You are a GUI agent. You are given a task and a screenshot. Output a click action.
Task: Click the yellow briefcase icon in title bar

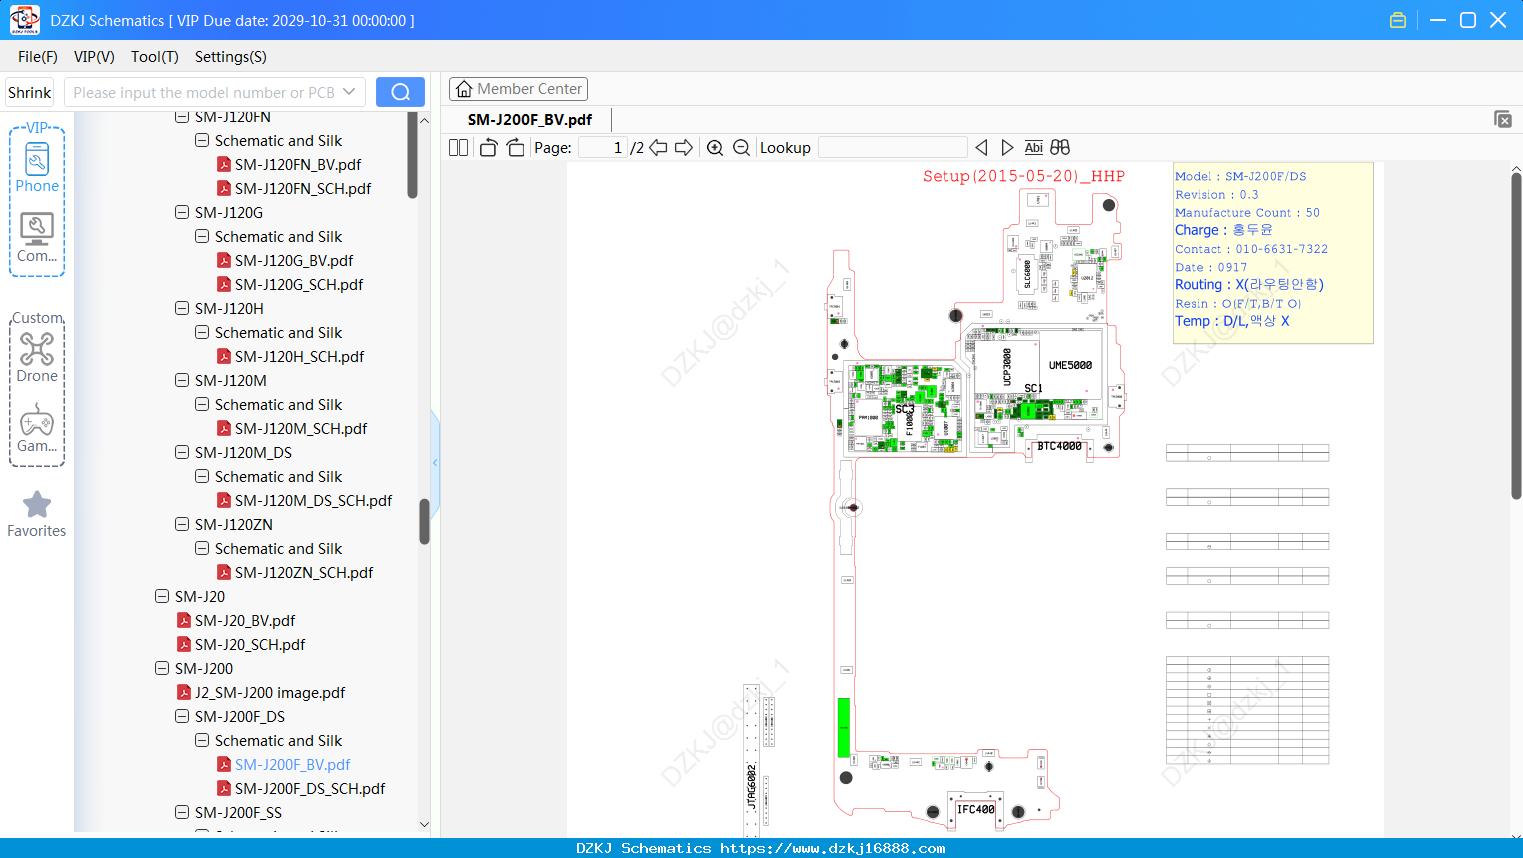(x=1398, y=20)
